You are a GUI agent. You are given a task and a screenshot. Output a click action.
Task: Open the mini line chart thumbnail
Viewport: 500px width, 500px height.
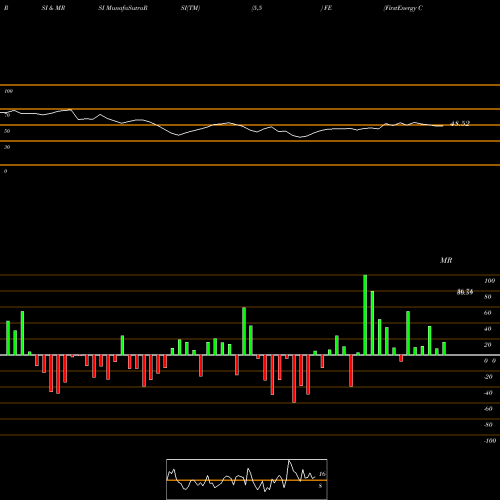click(x=247, y=479)
